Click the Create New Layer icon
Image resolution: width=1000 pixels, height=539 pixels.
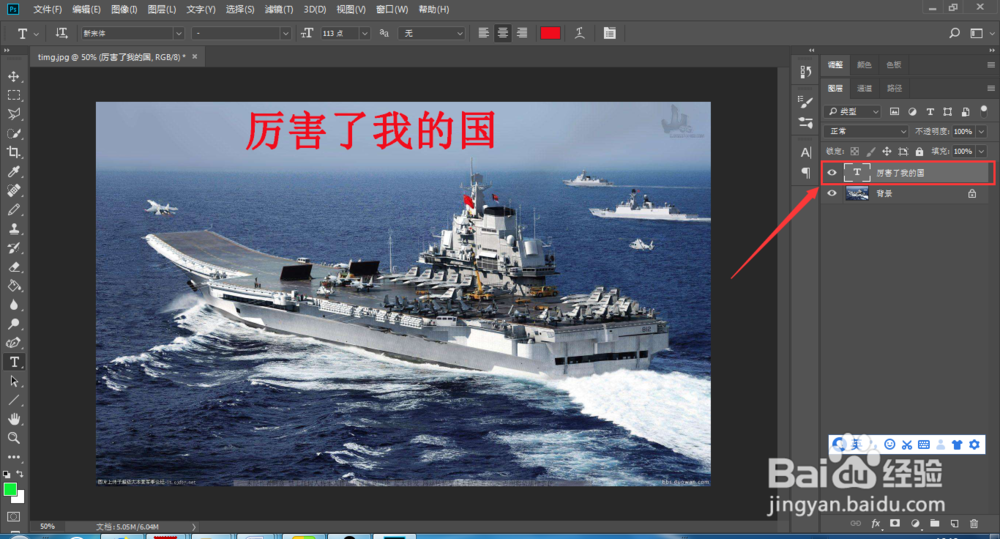[x=954, y=524]
